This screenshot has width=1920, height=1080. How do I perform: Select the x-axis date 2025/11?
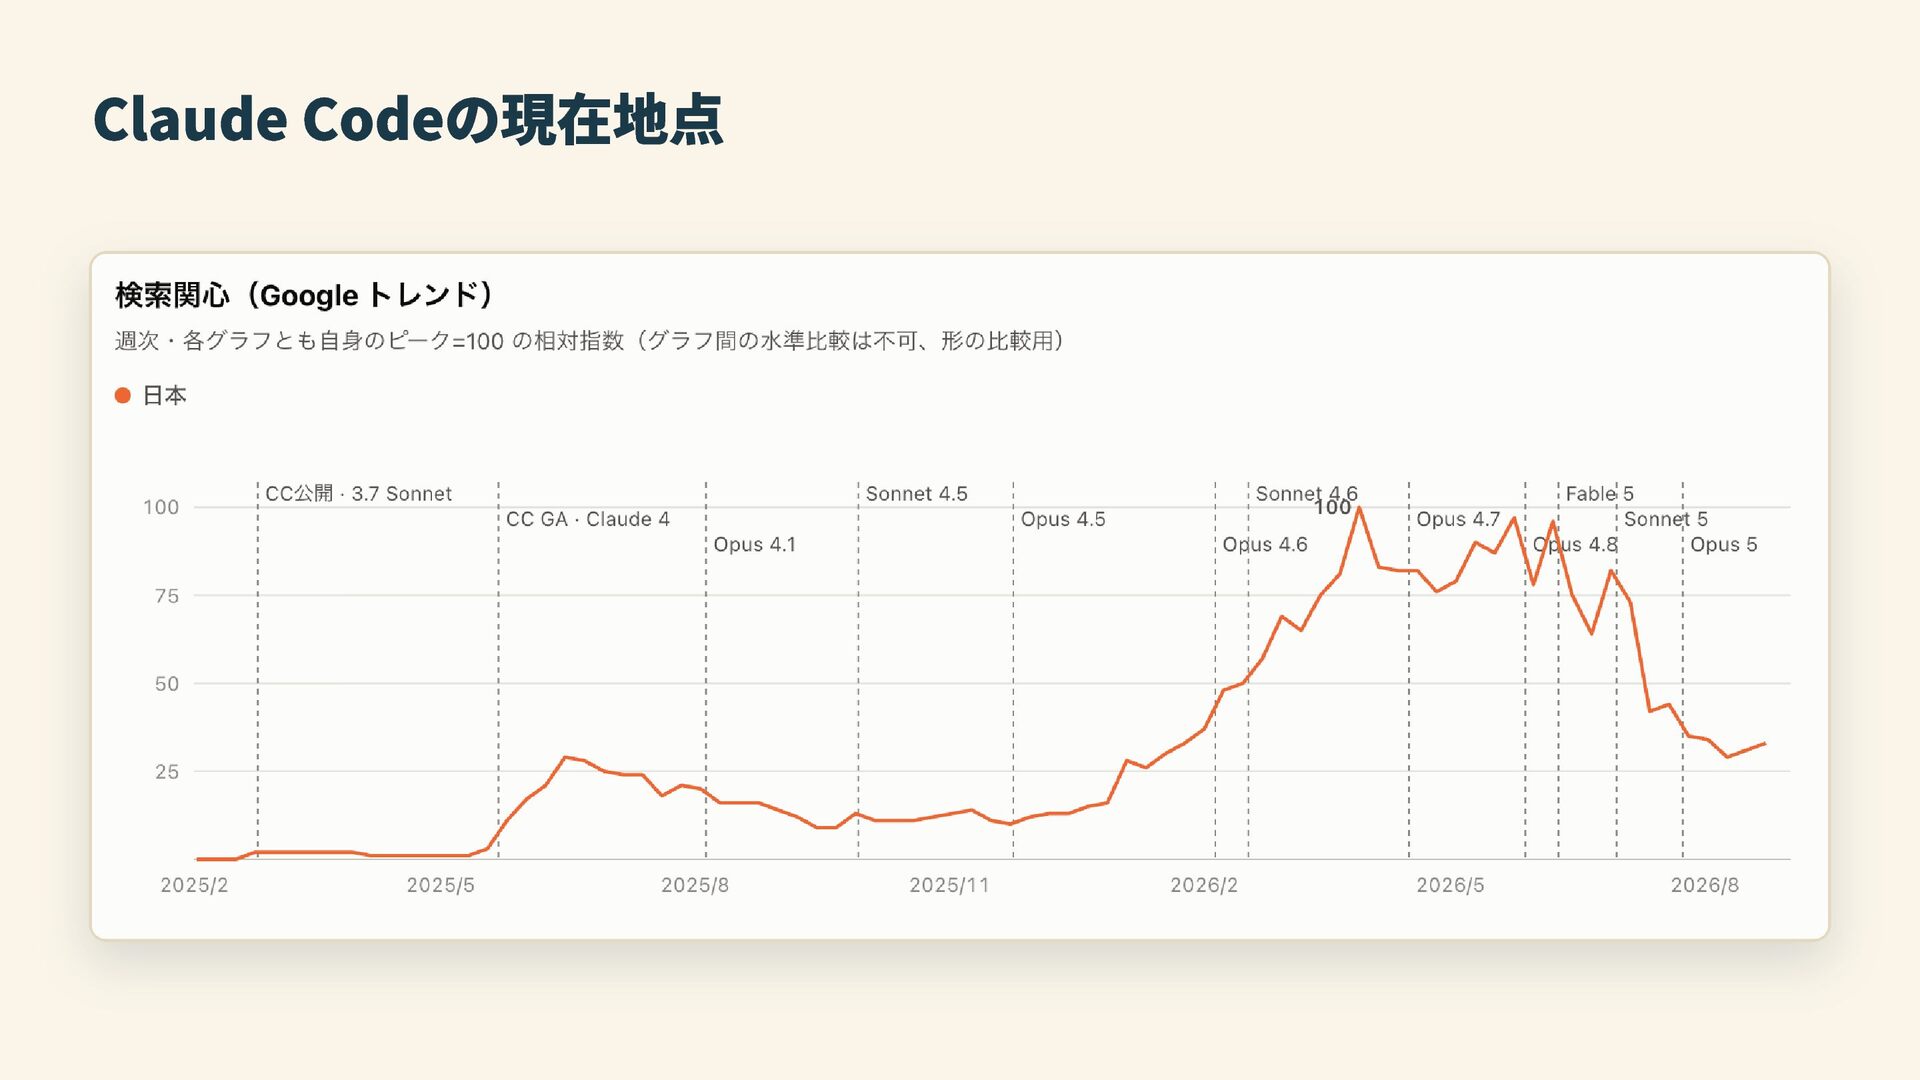pyautogui.click(x=949, y=886)
